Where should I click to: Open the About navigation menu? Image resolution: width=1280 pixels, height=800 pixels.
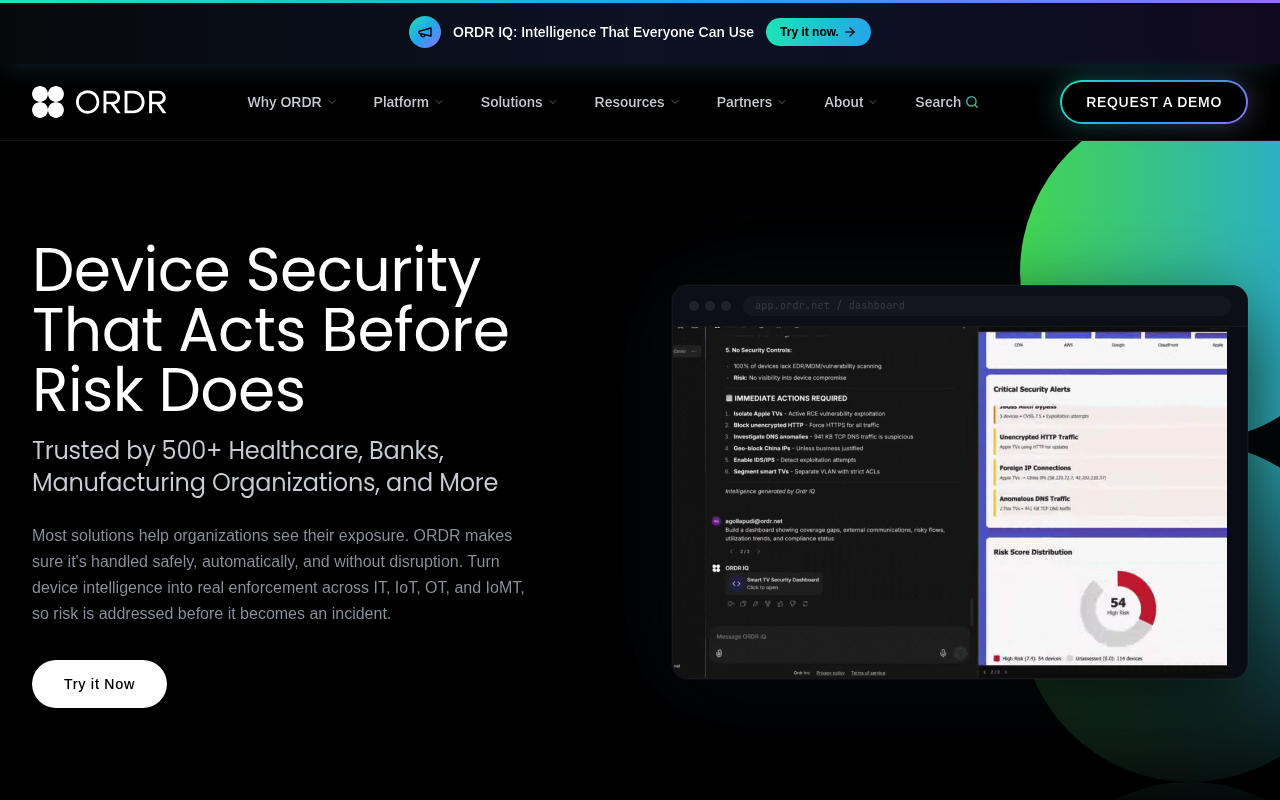[851, 102]
